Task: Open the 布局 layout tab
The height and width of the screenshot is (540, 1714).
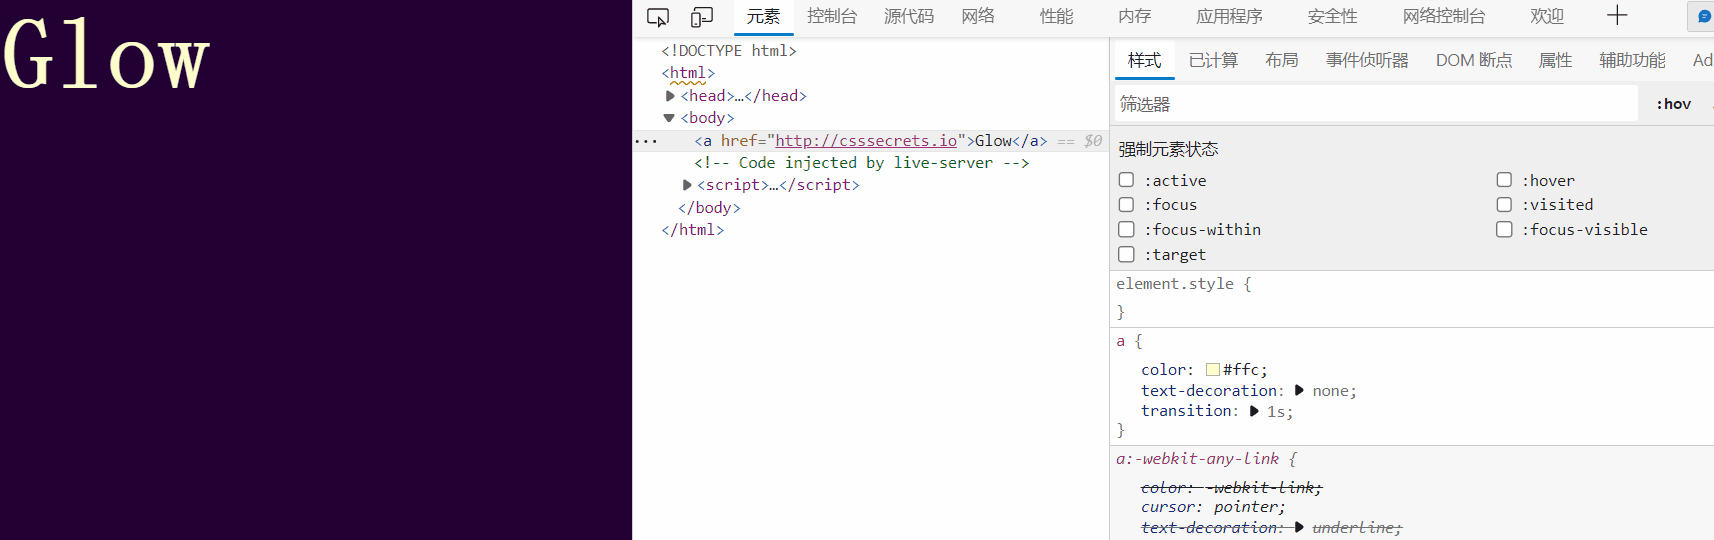Action: coord(1281,60)
